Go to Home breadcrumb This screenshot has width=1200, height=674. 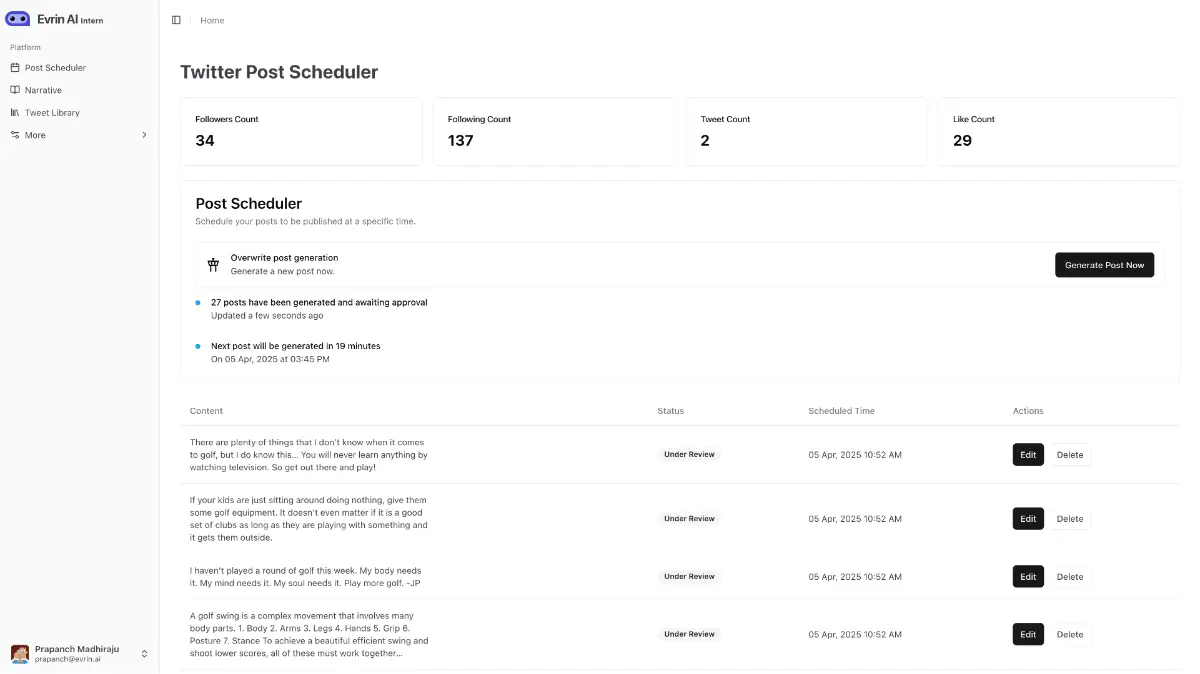[212, 20]
